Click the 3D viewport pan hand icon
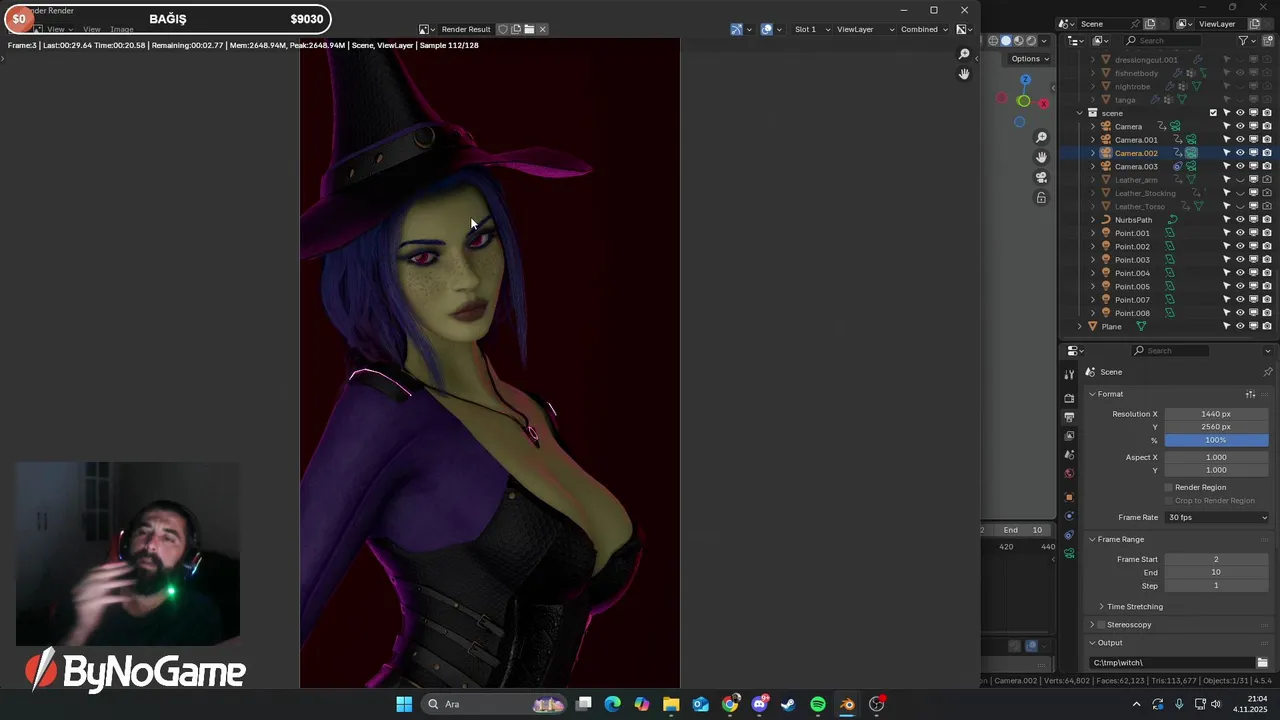Viewport: 1280px width, 720px height. coord(1041,157)
